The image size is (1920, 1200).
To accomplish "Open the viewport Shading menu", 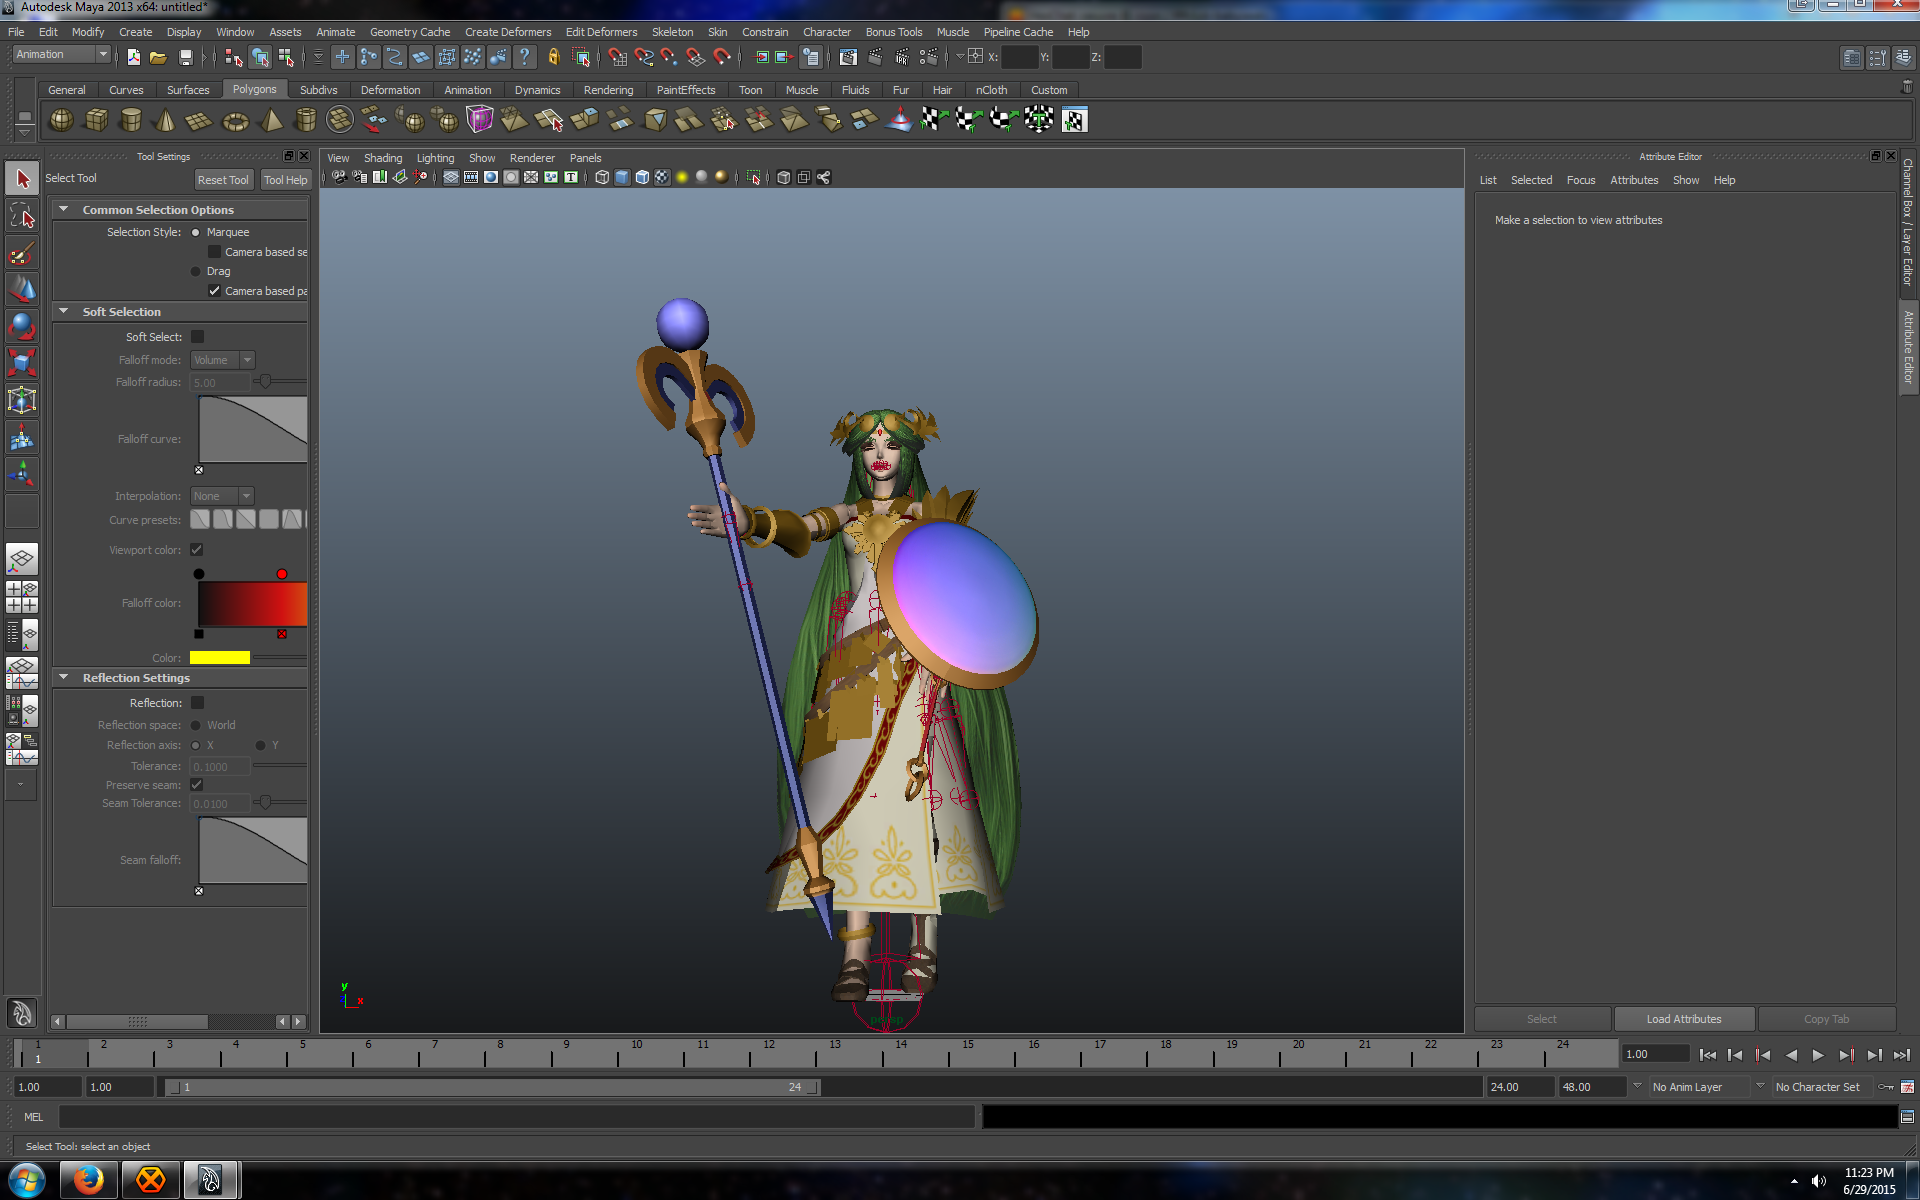I will pyautogui.click(x=382, y=158).
